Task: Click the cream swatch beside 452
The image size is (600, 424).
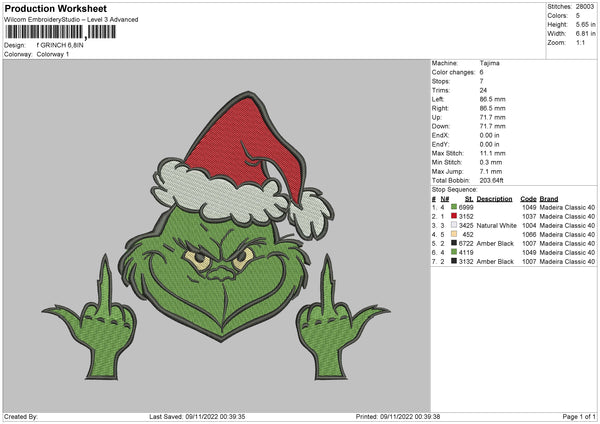Action: click(454, 234)
